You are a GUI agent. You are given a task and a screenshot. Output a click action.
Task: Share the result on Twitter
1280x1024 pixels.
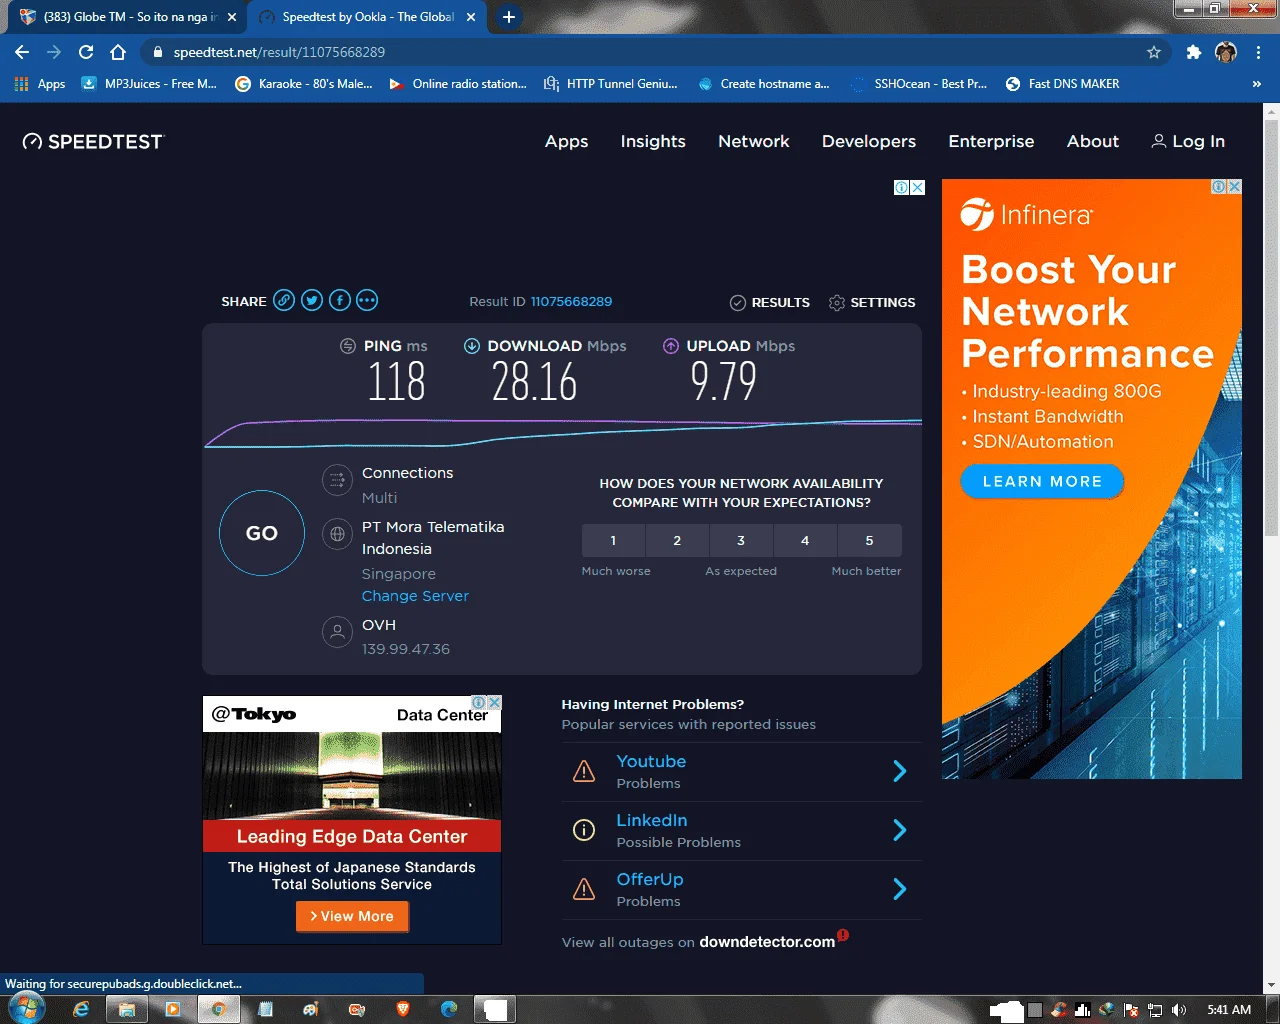click(x=312, y=300)
